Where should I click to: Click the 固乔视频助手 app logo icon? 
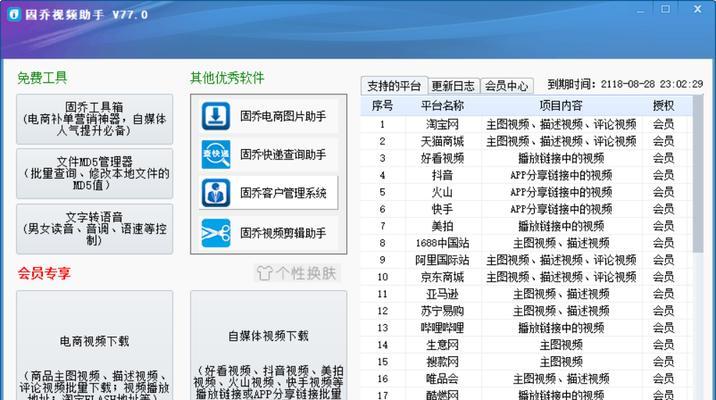tap(14, 14)
